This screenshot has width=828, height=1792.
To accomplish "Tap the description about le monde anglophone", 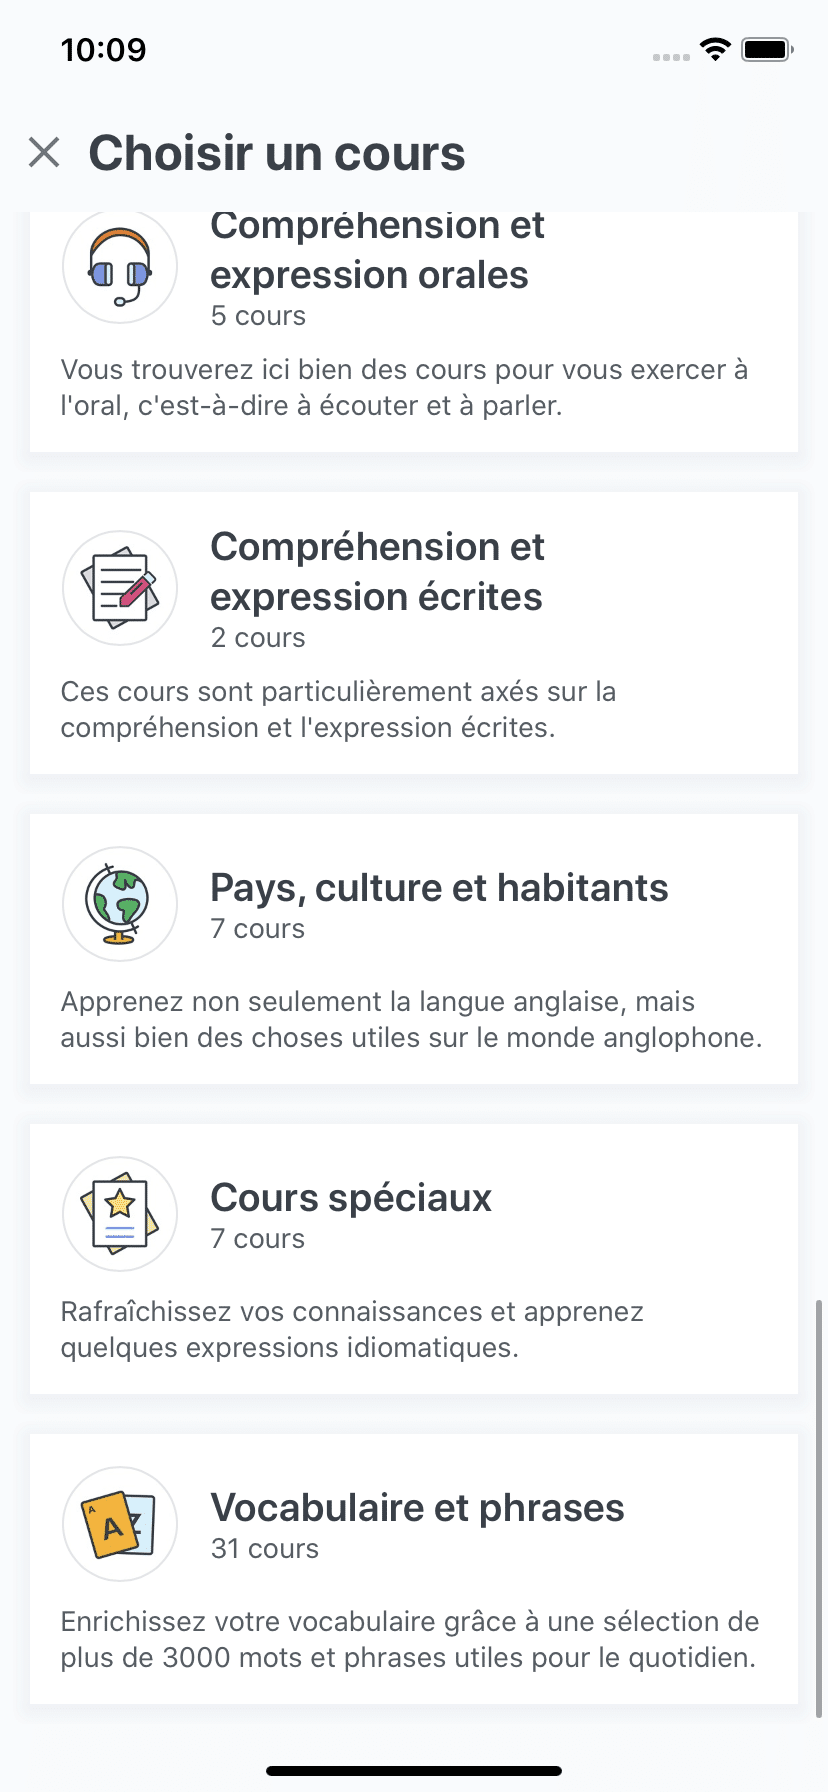I will (x=411, y=1020).
